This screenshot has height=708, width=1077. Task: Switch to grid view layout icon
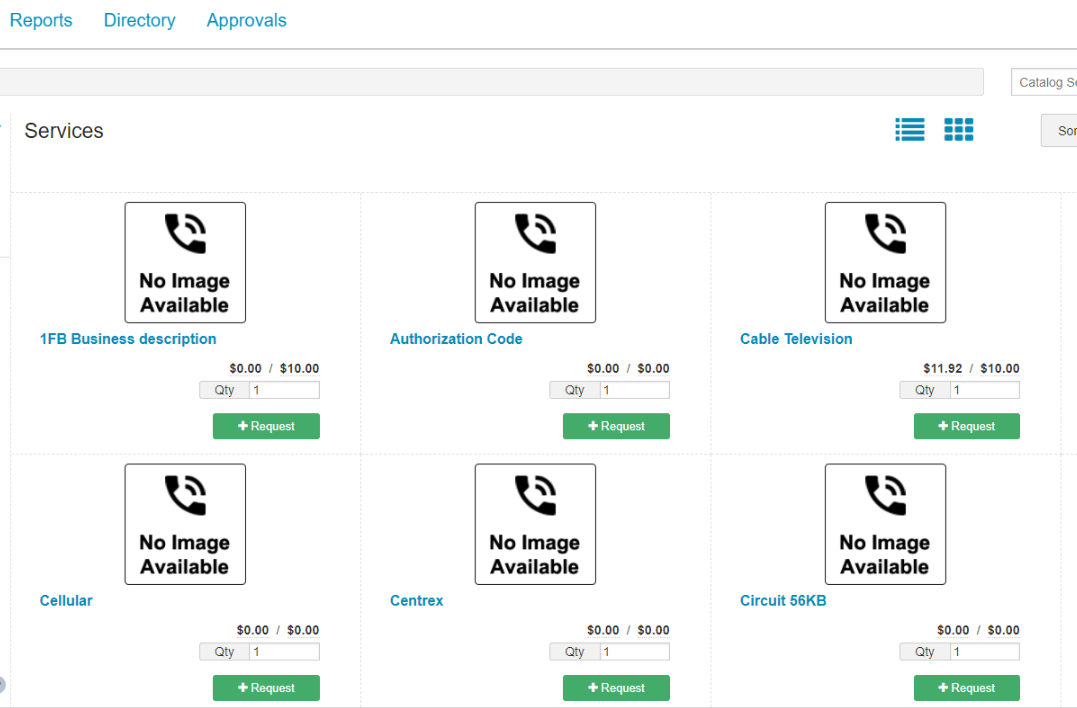[x=958, y=130]
